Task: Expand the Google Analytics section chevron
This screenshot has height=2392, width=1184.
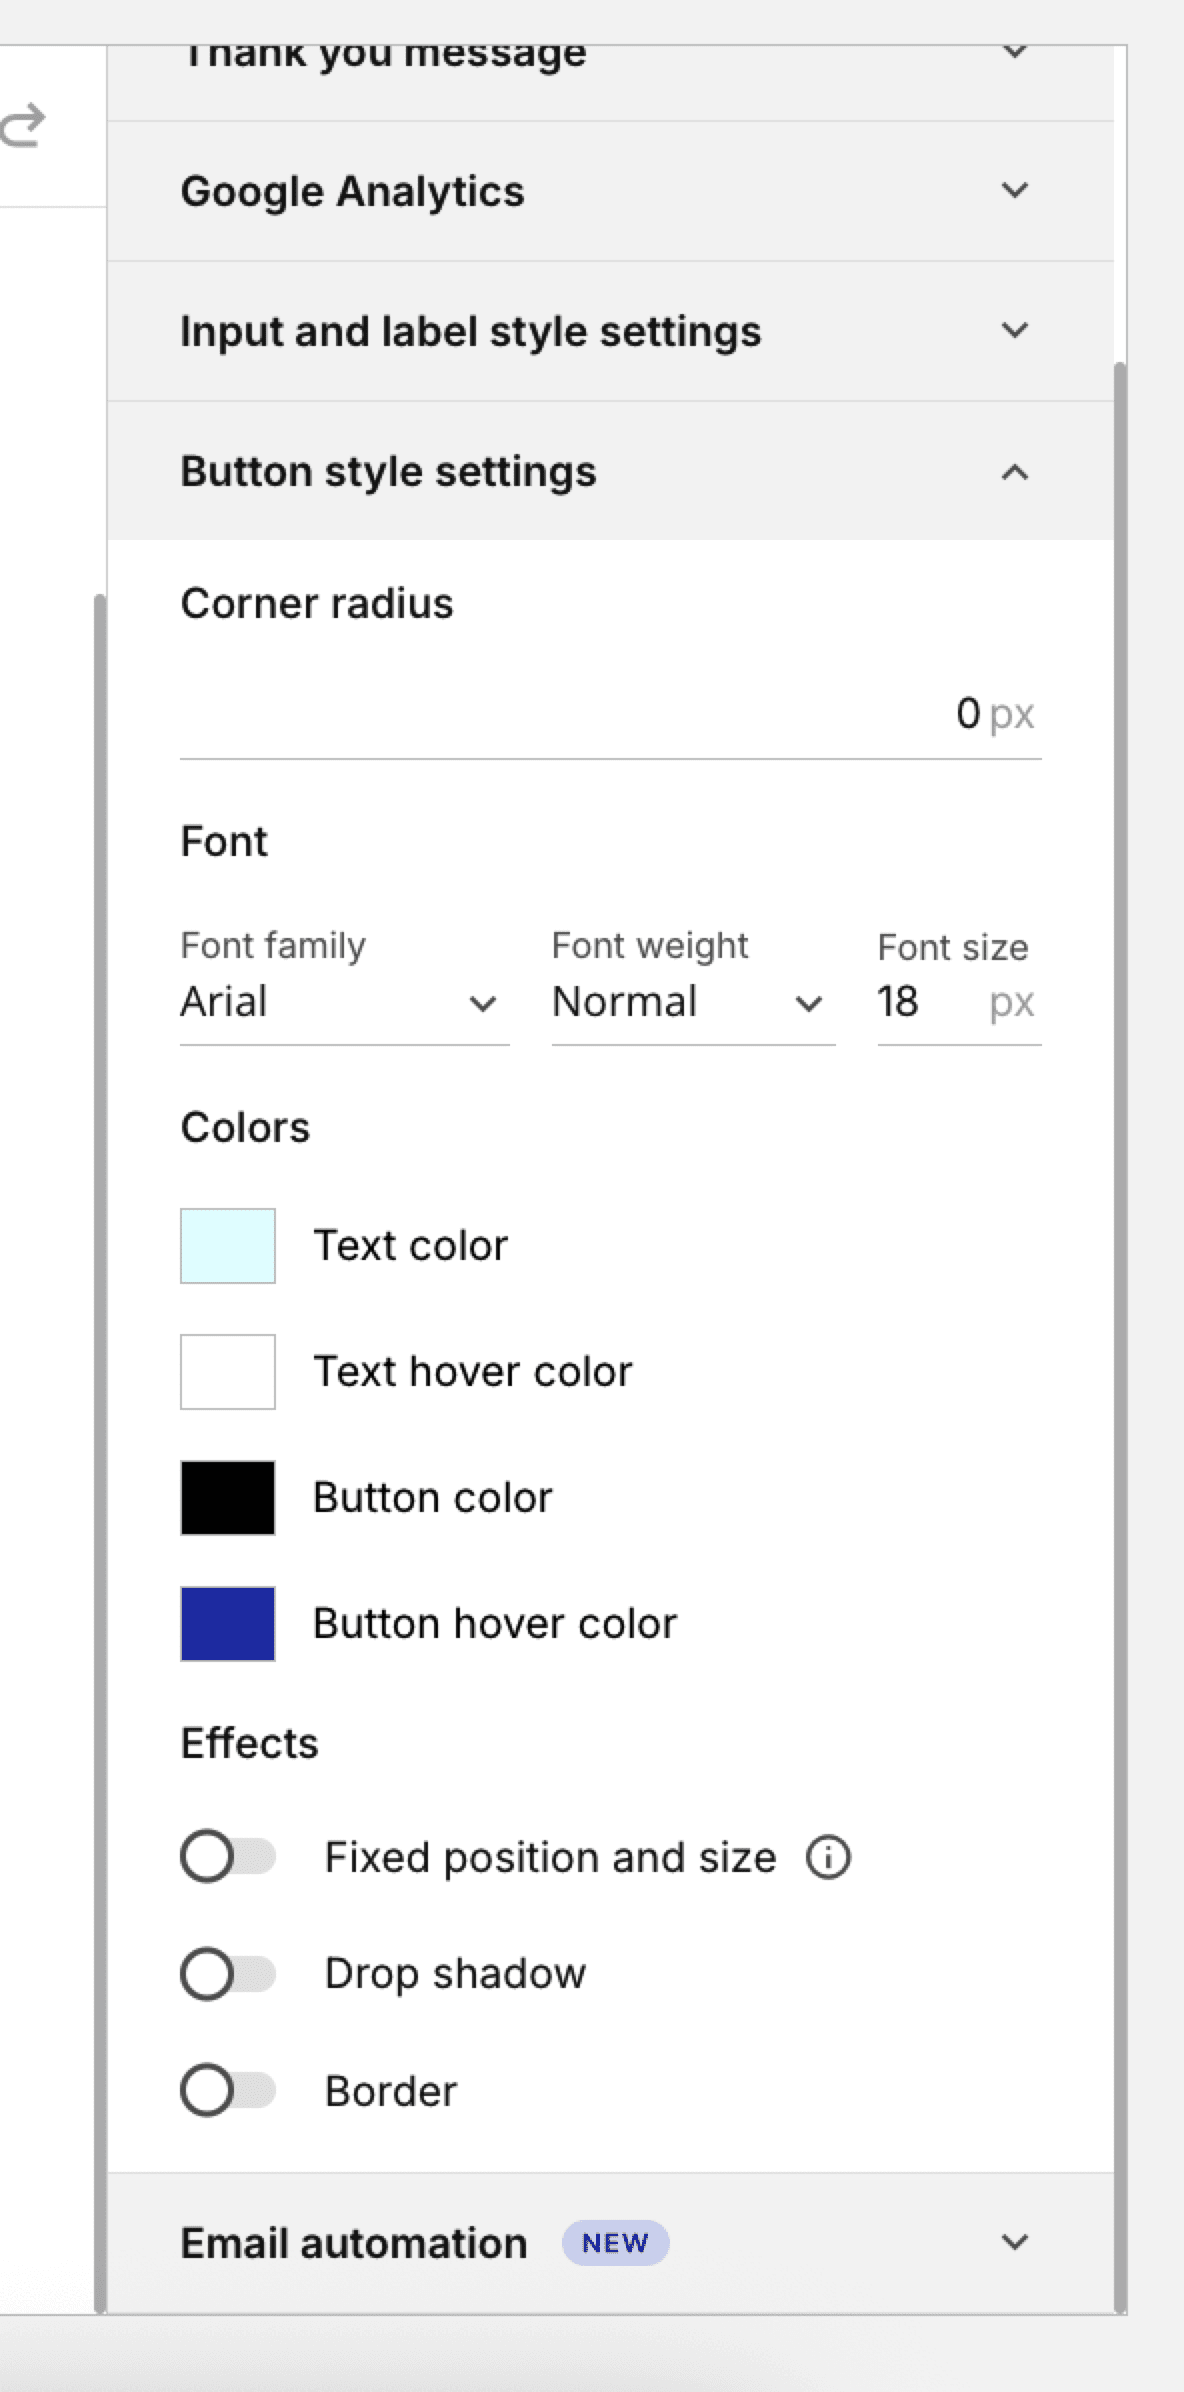Action: pos(1014,190)
